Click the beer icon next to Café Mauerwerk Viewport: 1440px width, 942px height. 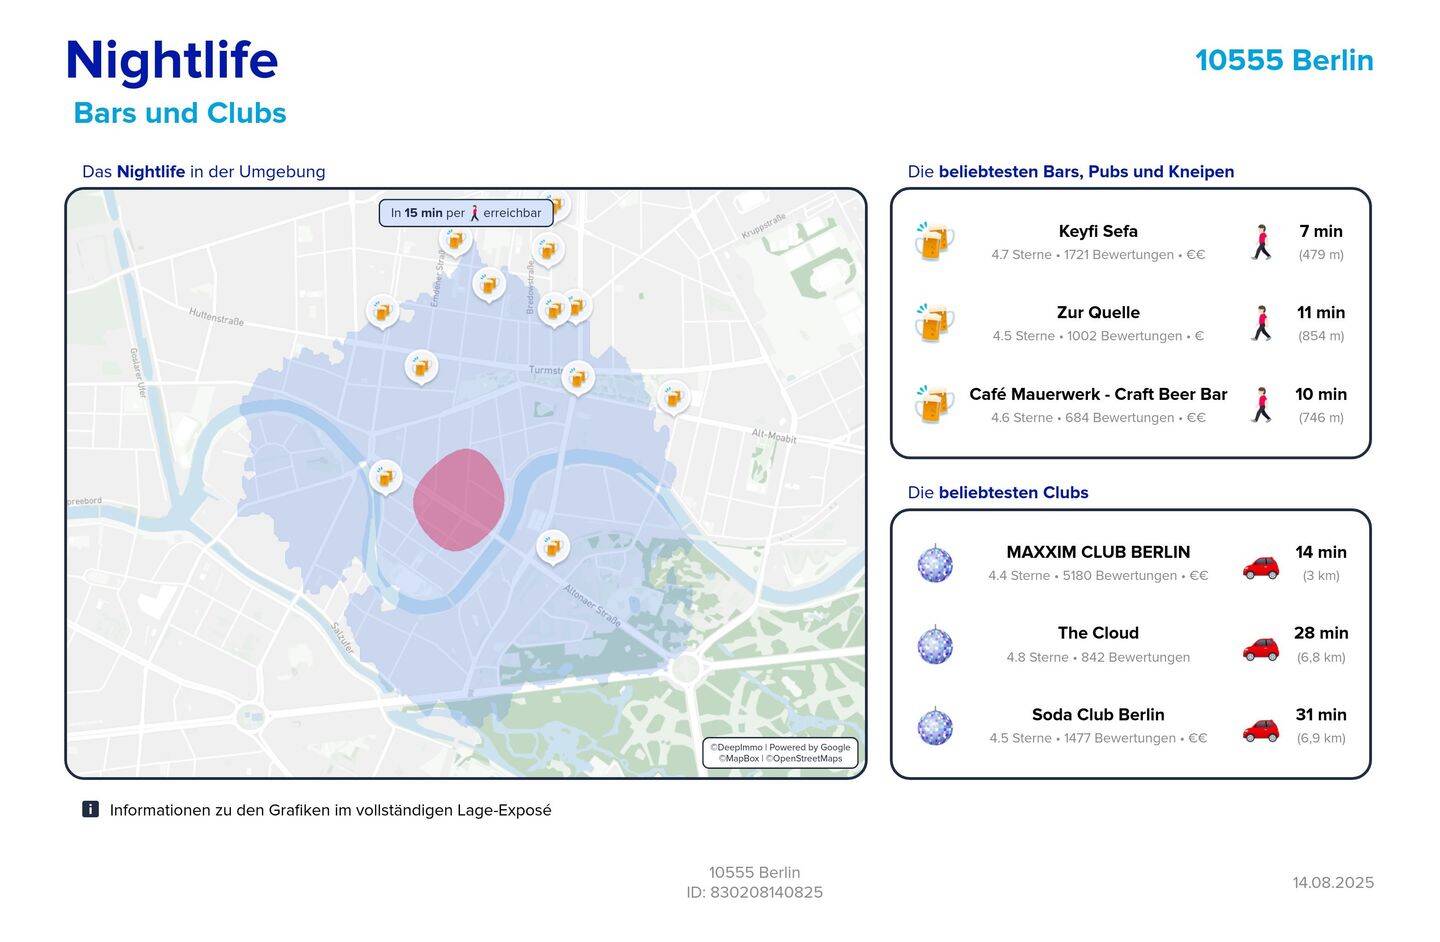click(x=934, y=405)
